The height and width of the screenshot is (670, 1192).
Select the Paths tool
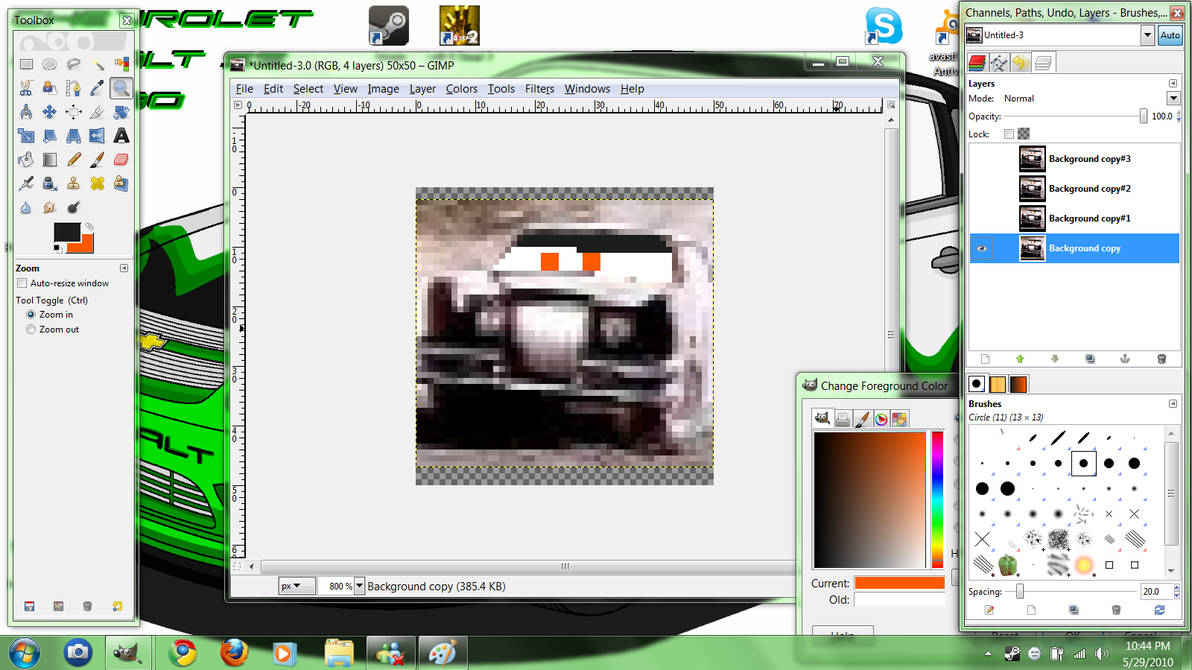coord(73,88)
